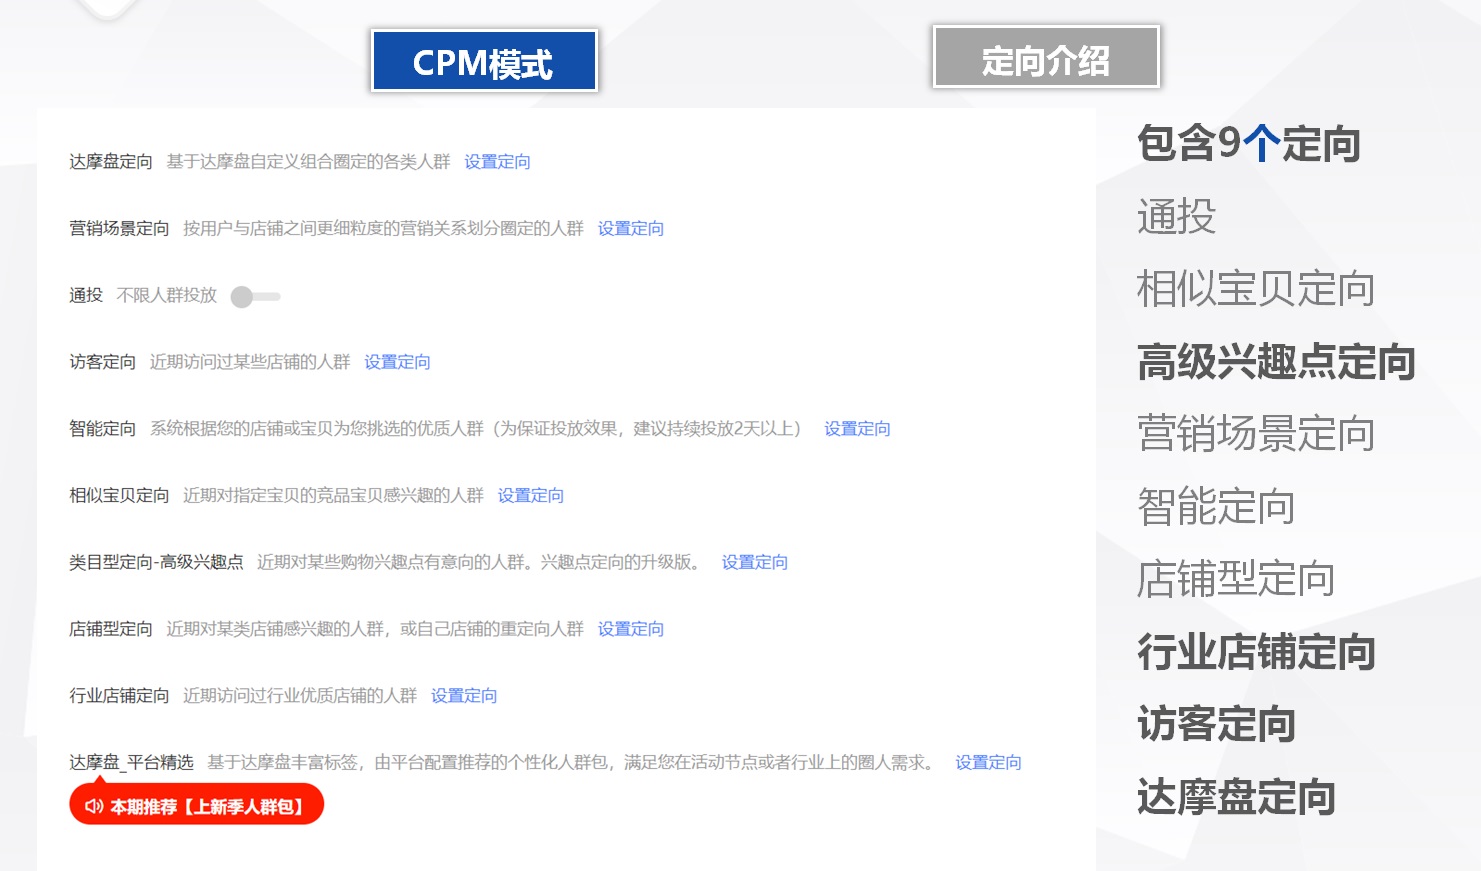Select the 达摩盘_平台精选 row label
Image resolution: width=1481 pixels, height=871 pixels.
[x=131, y=763]
